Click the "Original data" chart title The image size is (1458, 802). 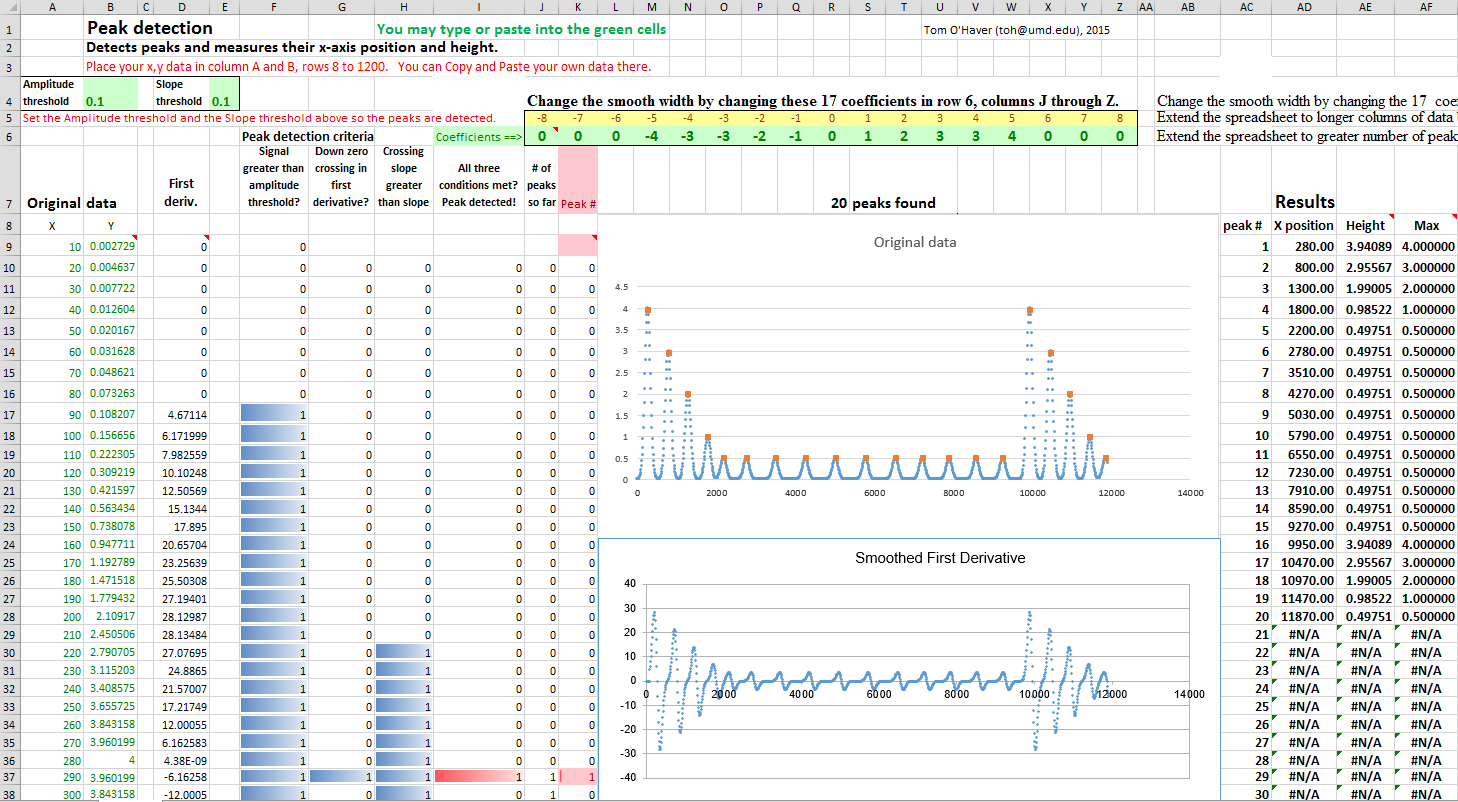pyautogui.click(x=915, y=242)
